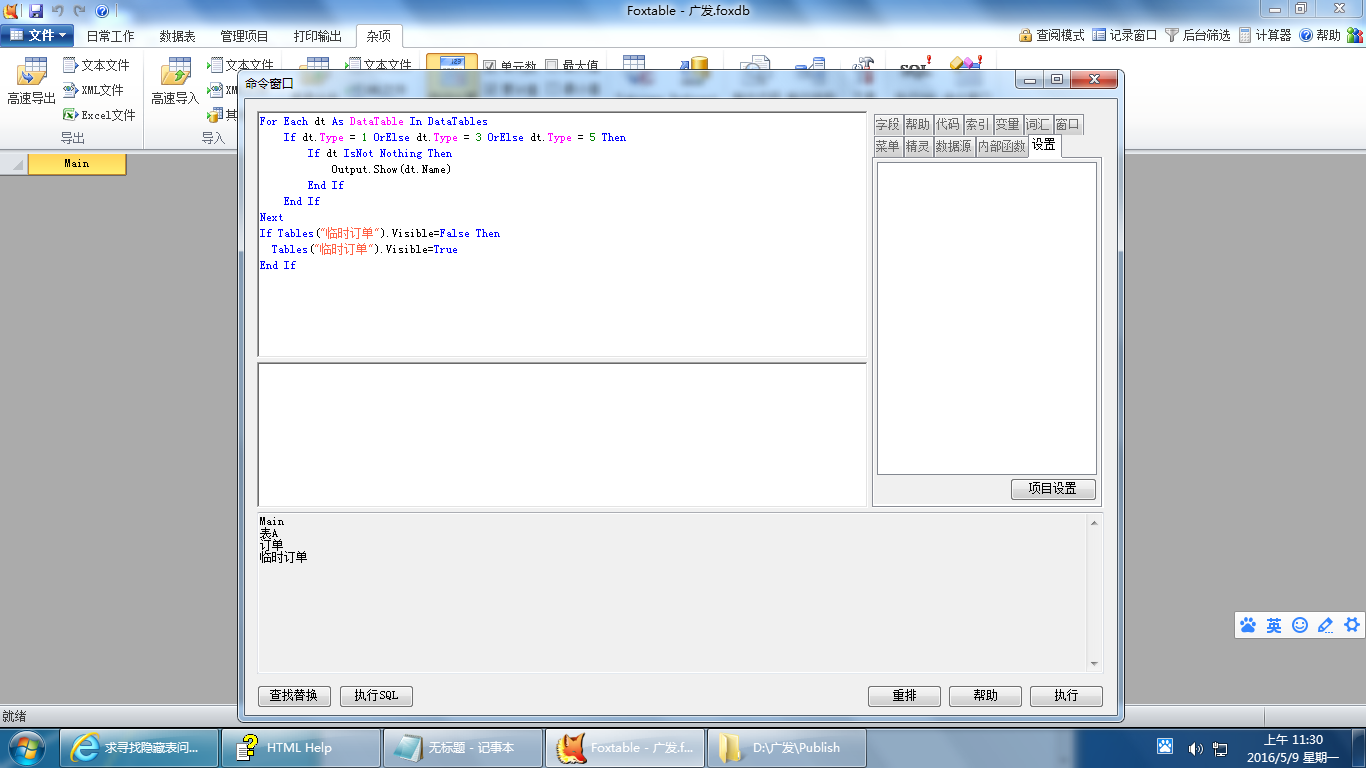
Task: Click the Save icon in quick access toolbar
Action: click(36, 11)
